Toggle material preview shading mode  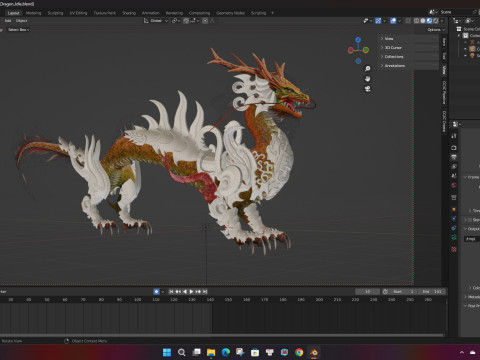[x=429, y=21]
